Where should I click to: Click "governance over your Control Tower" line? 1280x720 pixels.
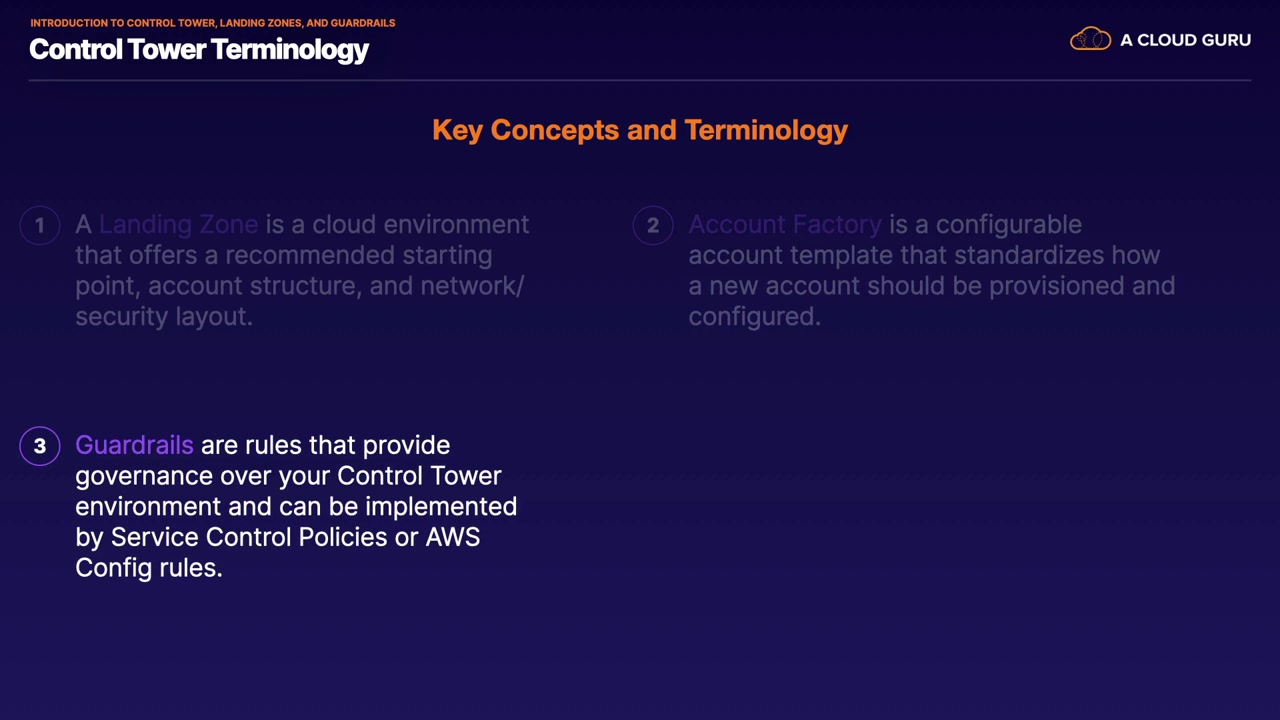click(288, 476)
